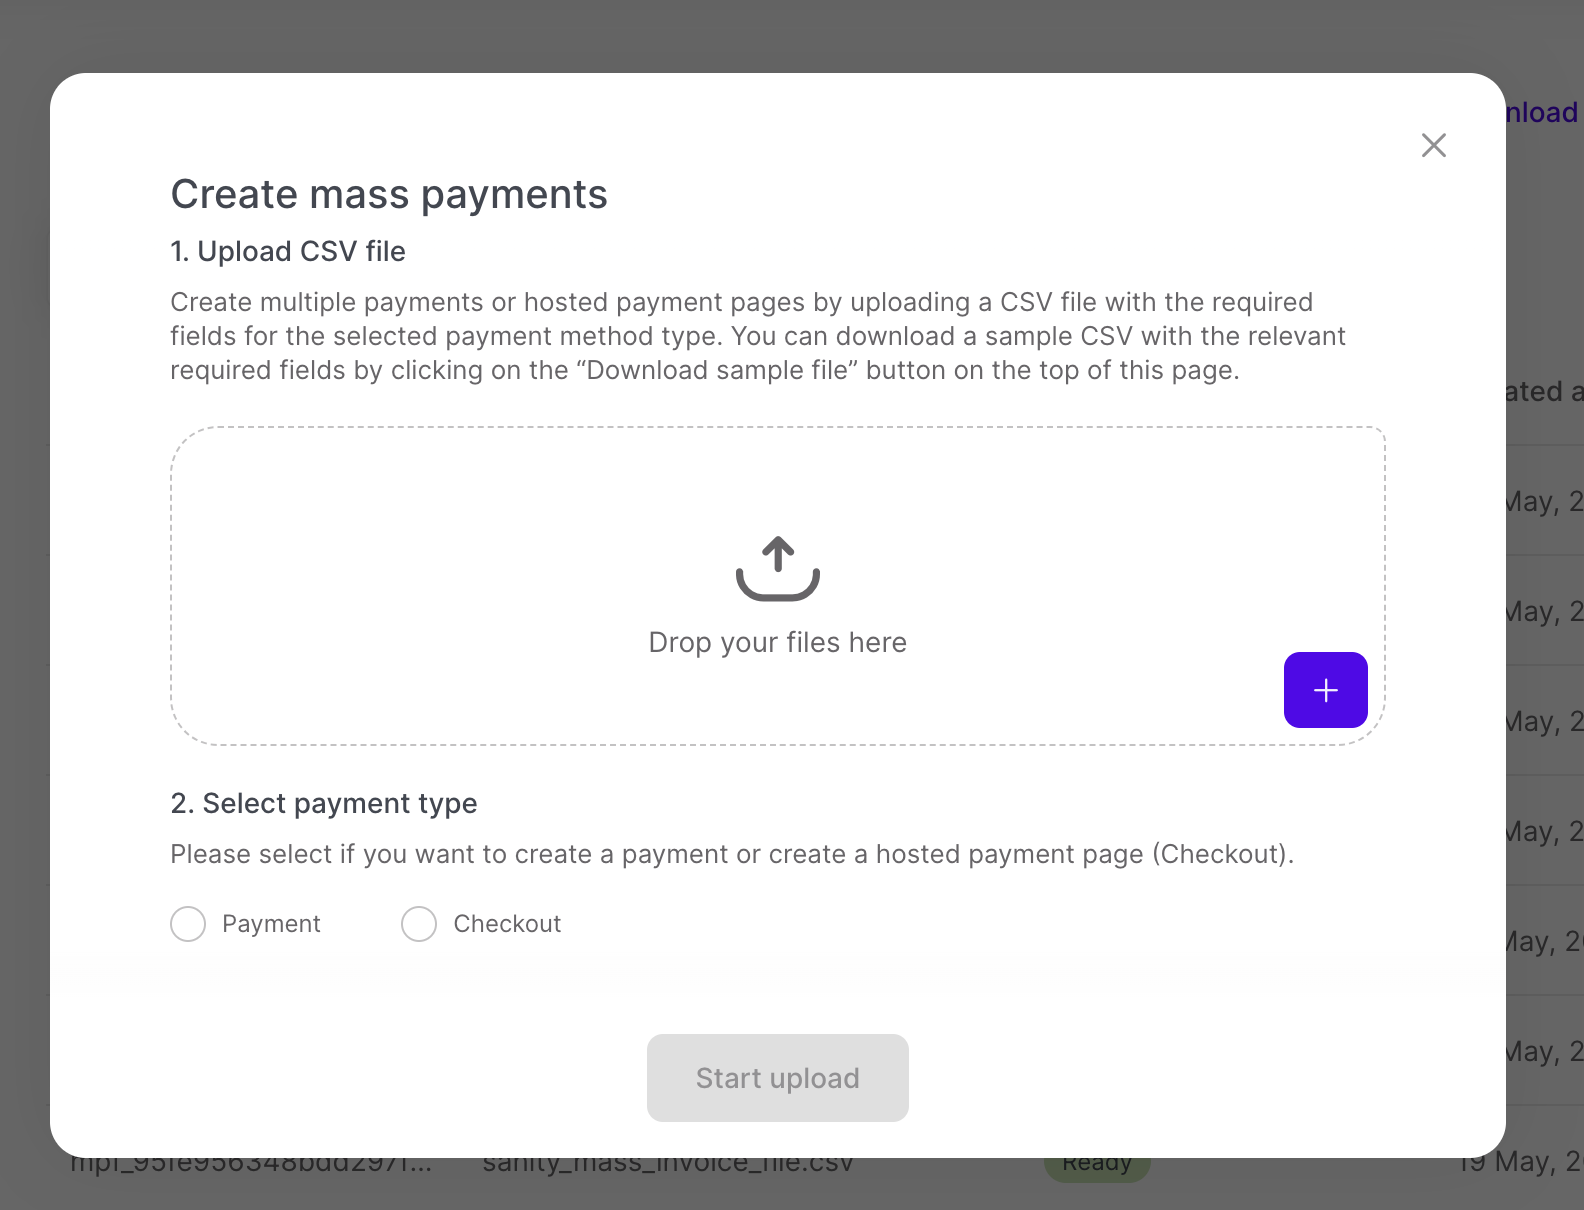
Task: Select the Payment radio button
Action: [188, 924]
